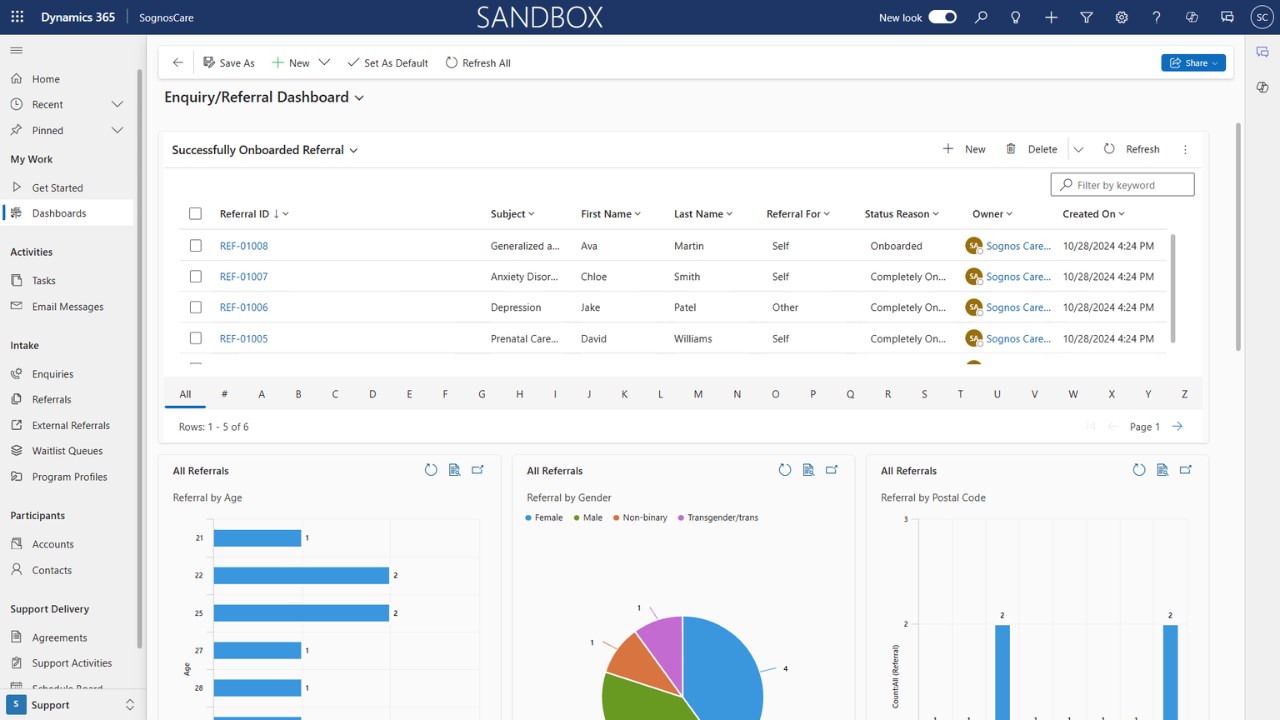1280x720 pixels.
Task: Check the REF-01008 row checkbox
Action: pyautogui.click(x=195, y=245)
